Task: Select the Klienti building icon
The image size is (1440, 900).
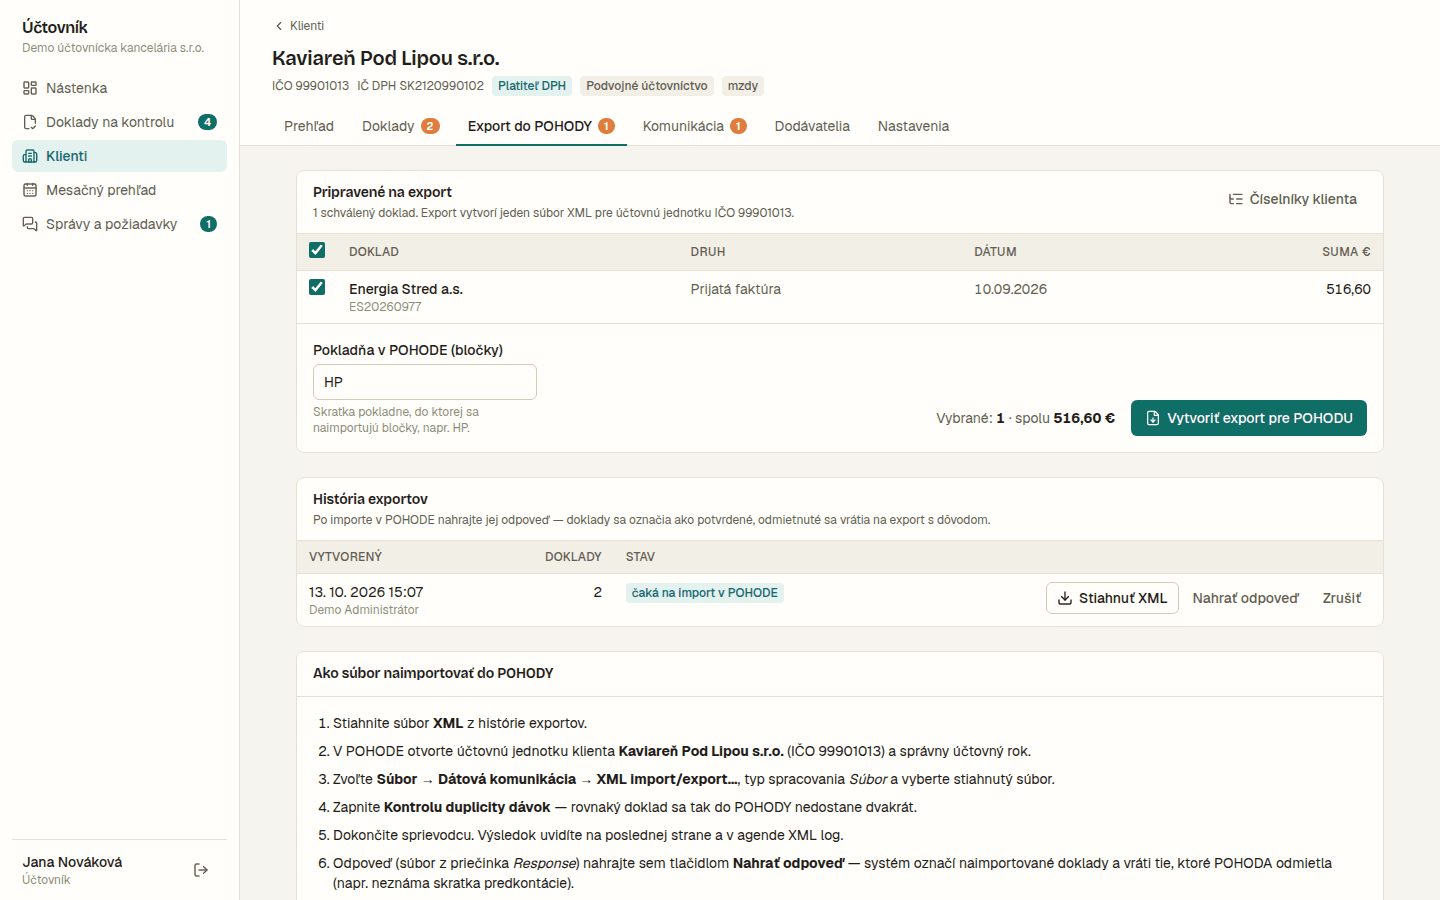Action: click(x=30, y=156)
